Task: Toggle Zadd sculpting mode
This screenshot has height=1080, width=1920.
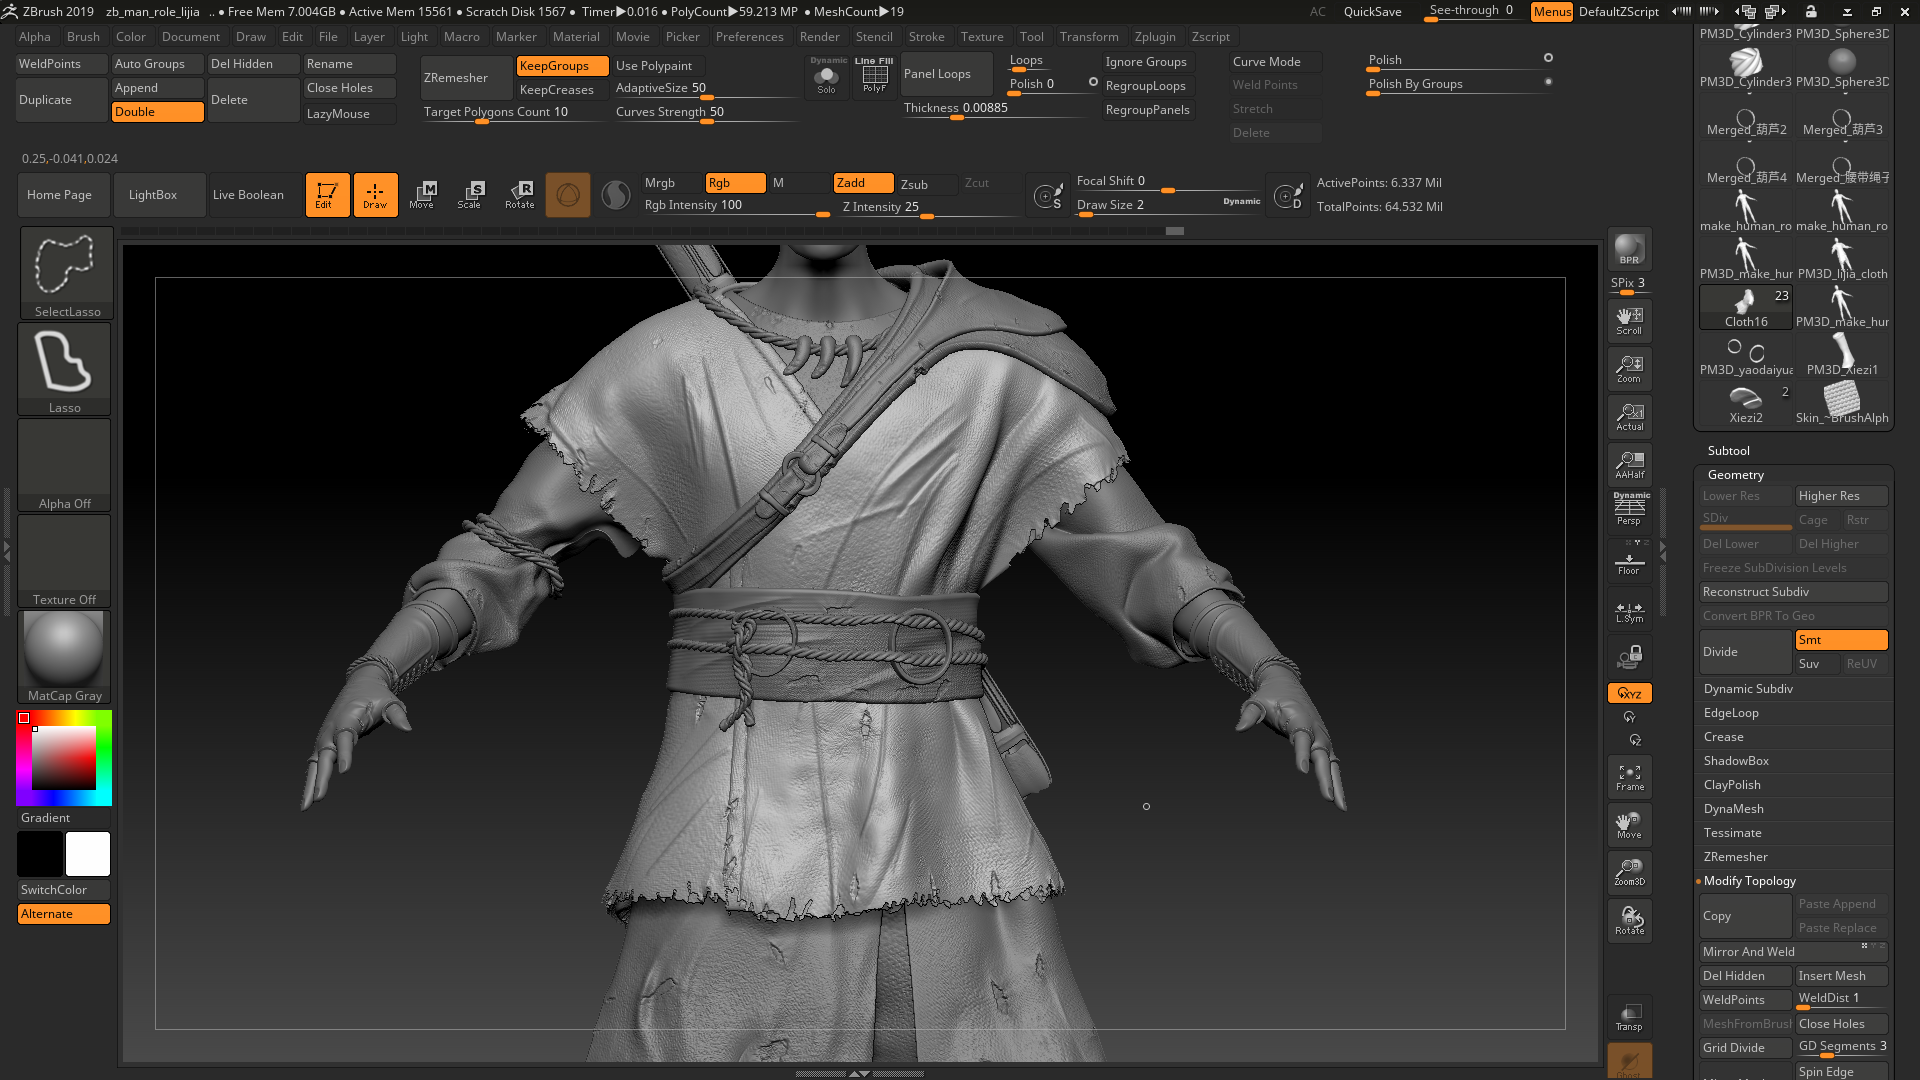Action: [x=860, y=183]
